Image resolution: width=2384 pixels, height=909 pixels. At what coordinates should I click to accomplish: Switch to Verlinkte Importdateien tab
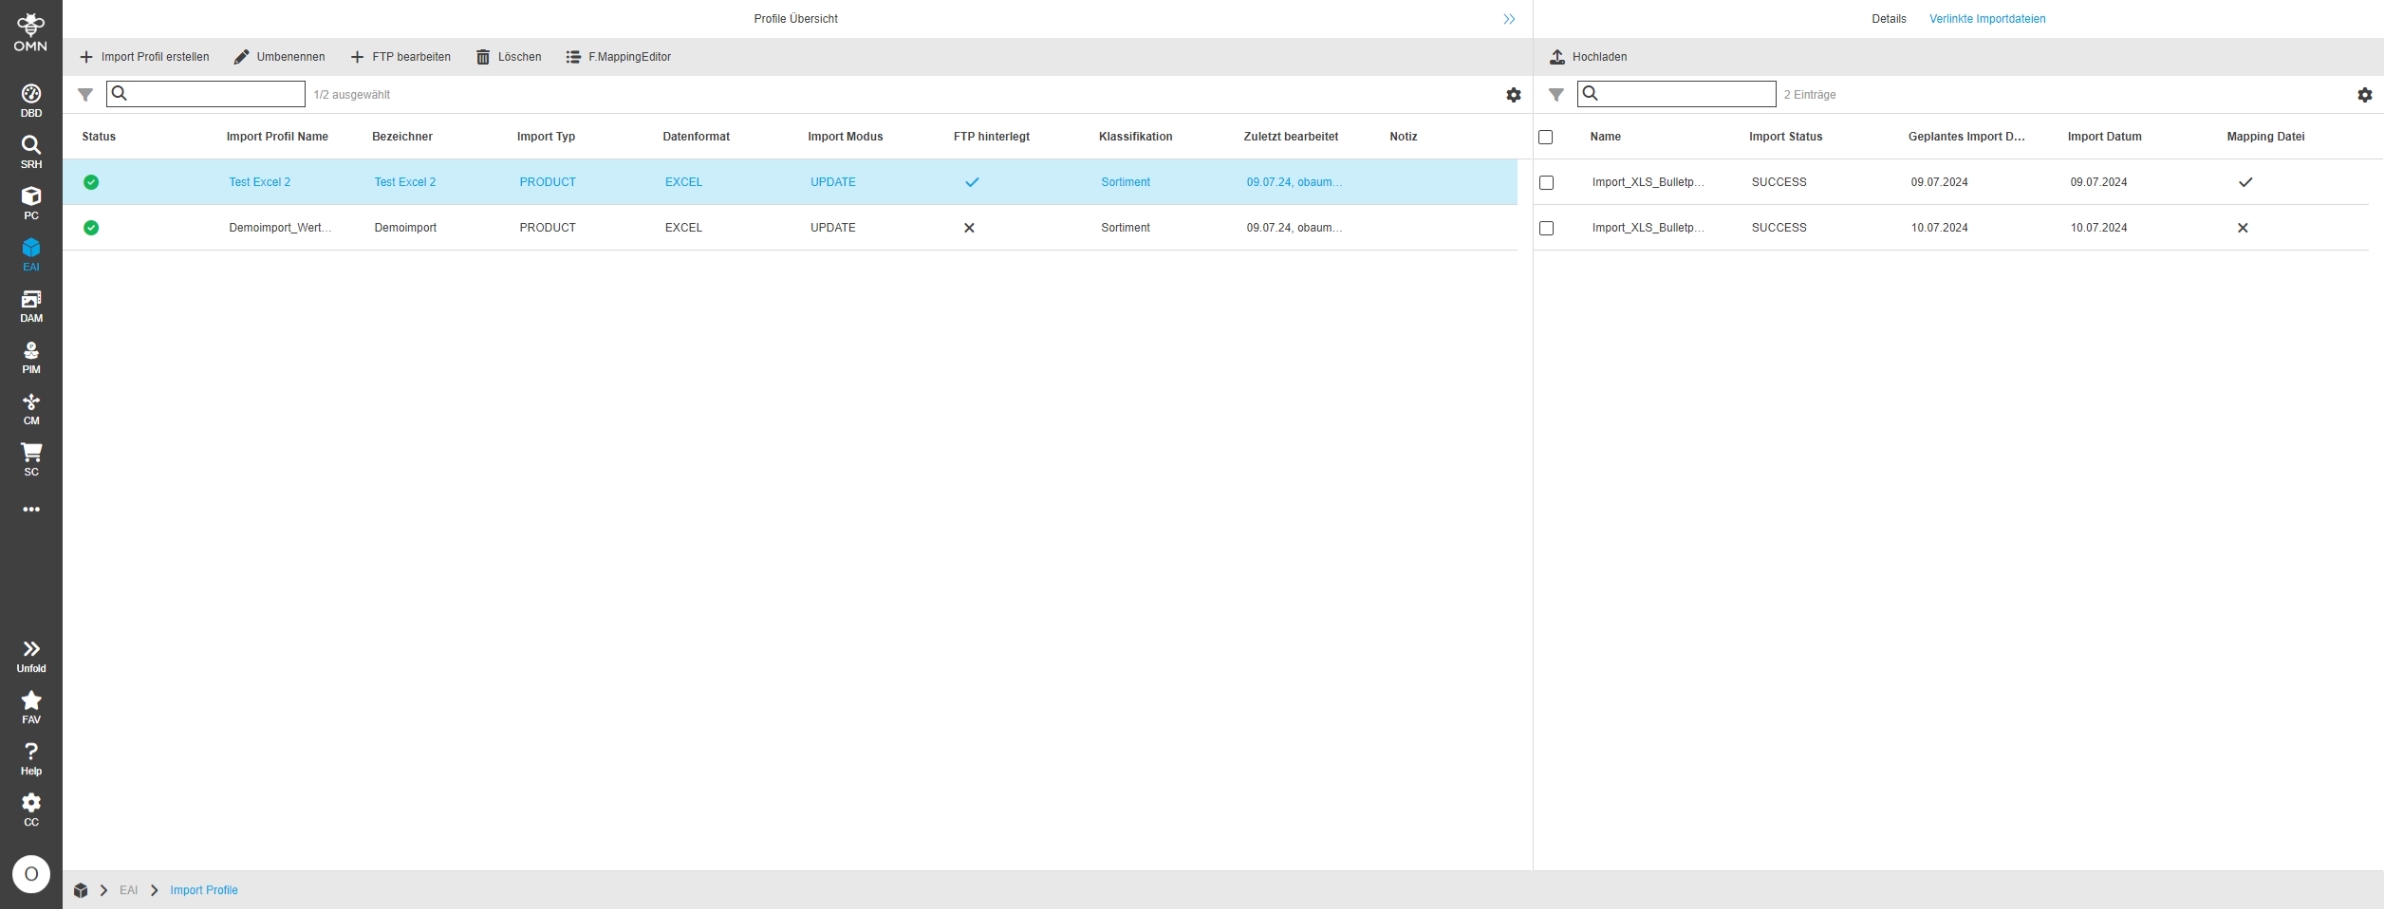click(1986, 19)
